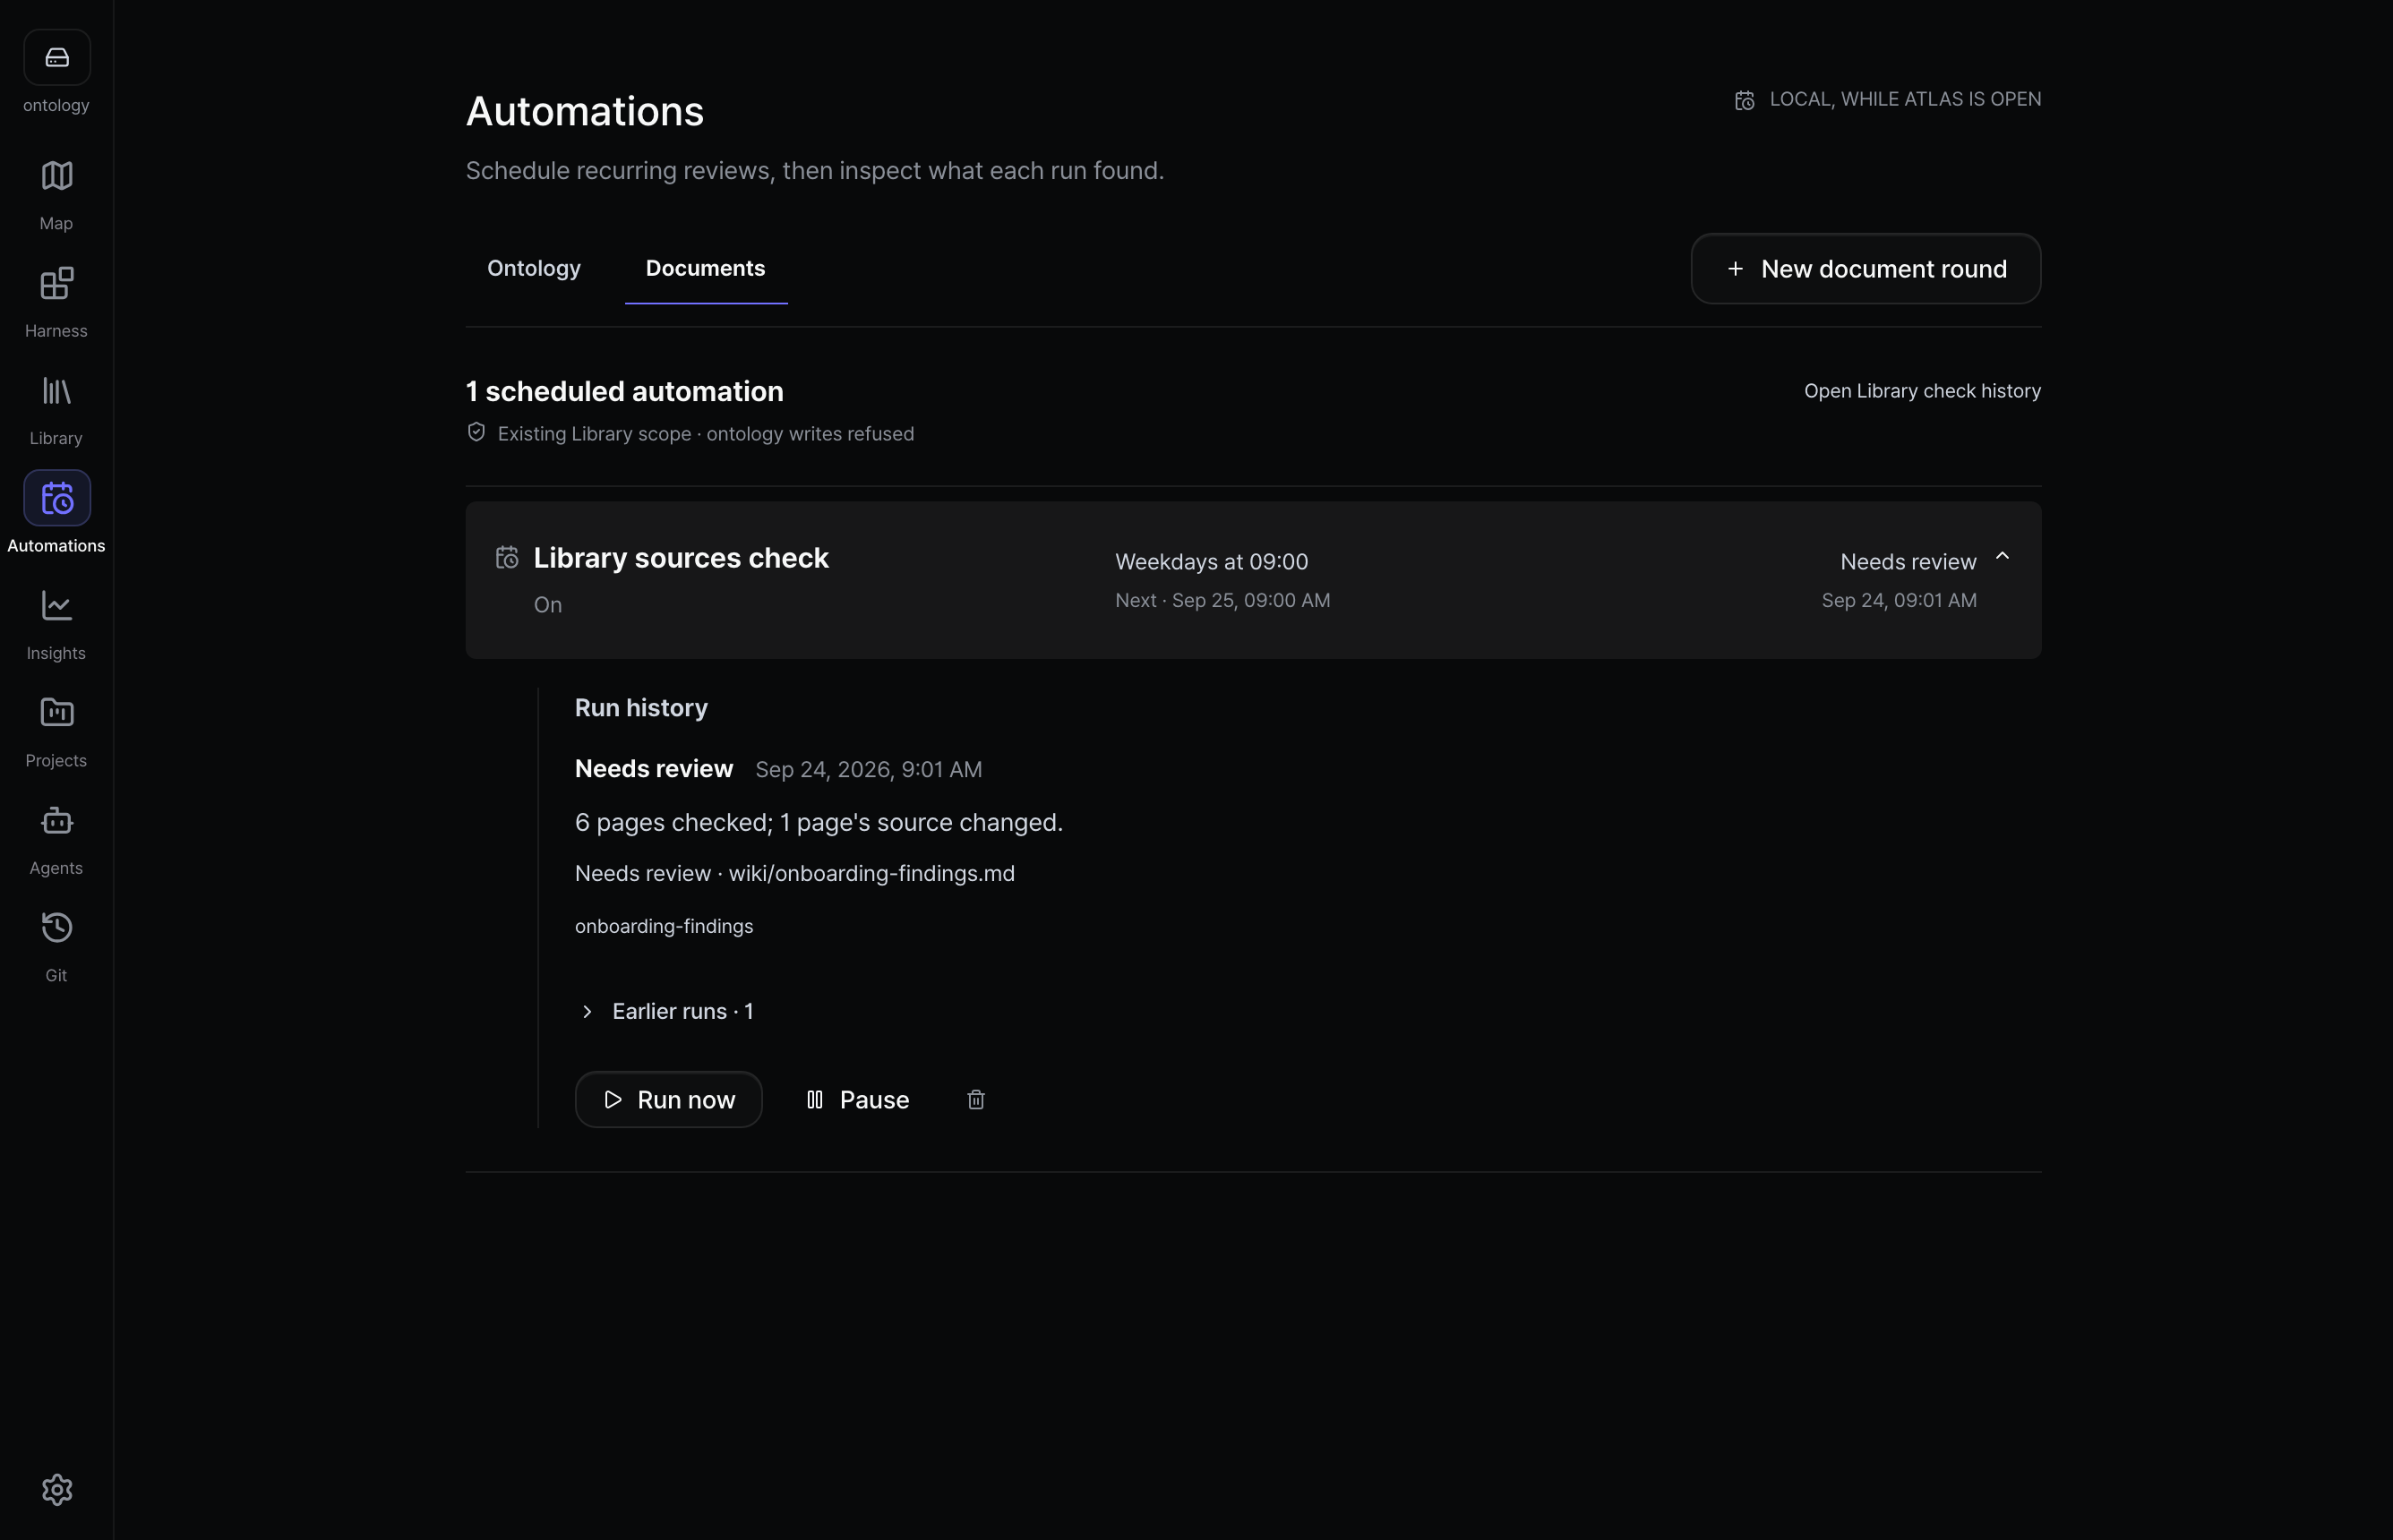Click '1 scheduled automation' heading
The image size is (2393, 1540).
625,391
